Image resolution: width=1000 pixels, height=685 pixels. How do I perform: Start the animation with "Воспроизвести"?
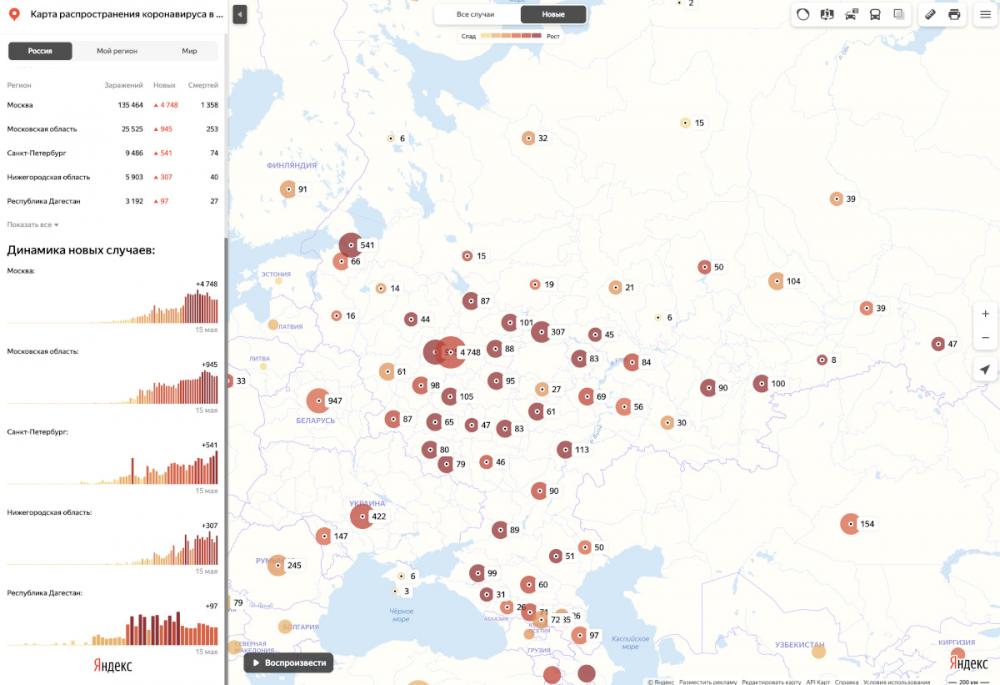pyautogui.click(x=288, y=663)
